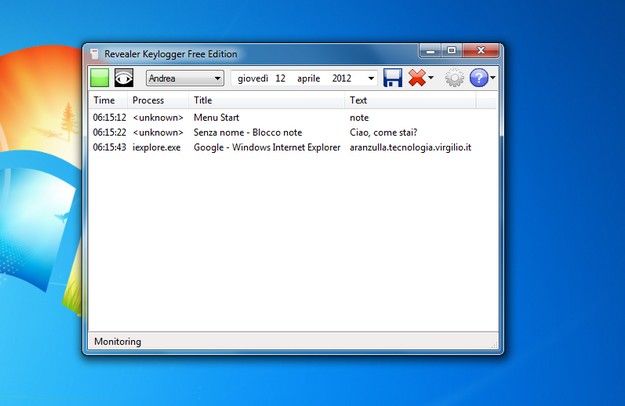Click the blue question mark help icon

point(479,78)
